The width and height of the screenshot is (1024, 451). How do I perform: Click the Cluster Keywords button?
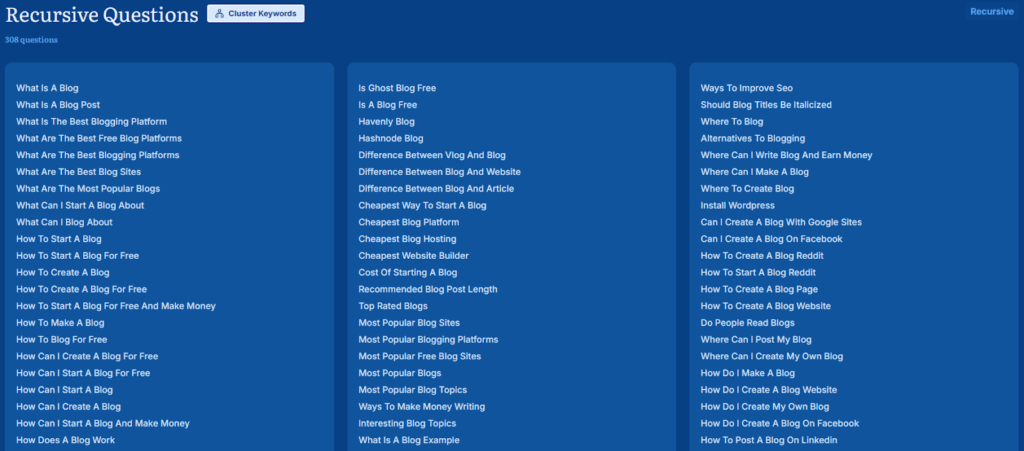(x=256, y=14)
